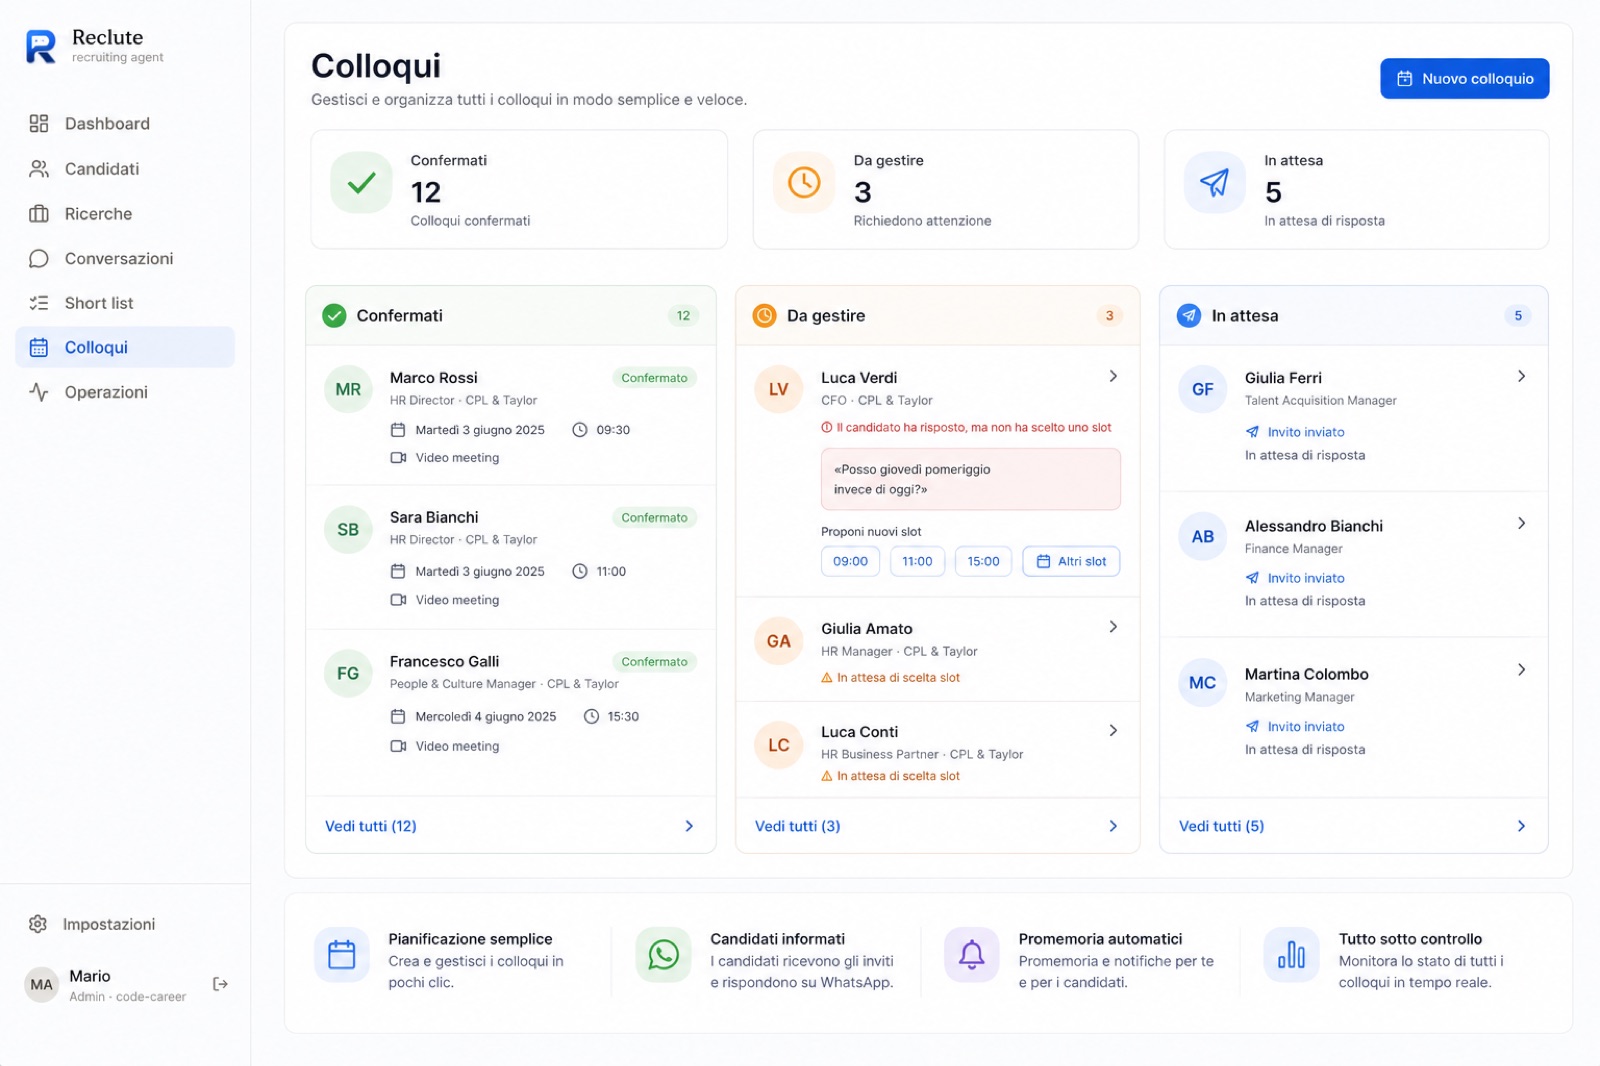The height and width of the screenshot is (1066, 1600).
Task: Click the video icon in Francesco Galli card
Action: pyautogui.click(x=398, y=746)
